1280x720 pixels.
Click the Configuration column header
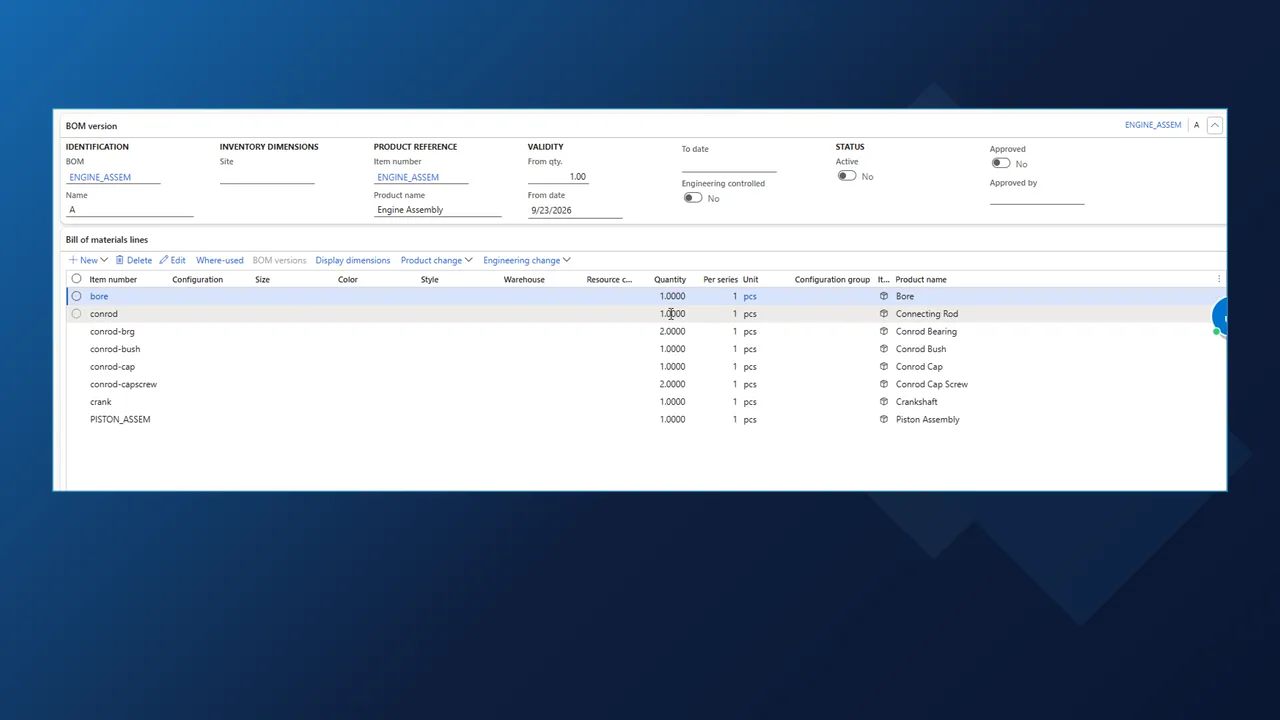click(x=197, y=279)
